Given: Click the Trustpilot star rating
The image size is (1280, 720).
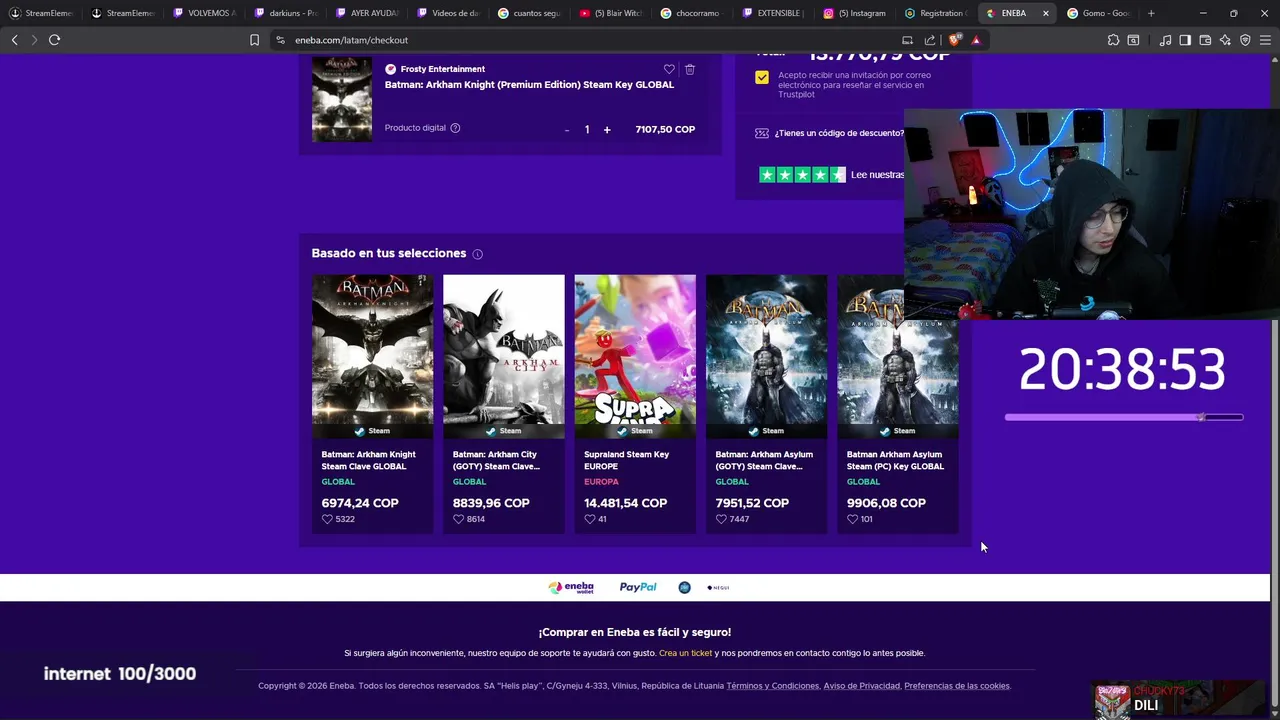Looking at the screenshot, I should tap(802, 175).
